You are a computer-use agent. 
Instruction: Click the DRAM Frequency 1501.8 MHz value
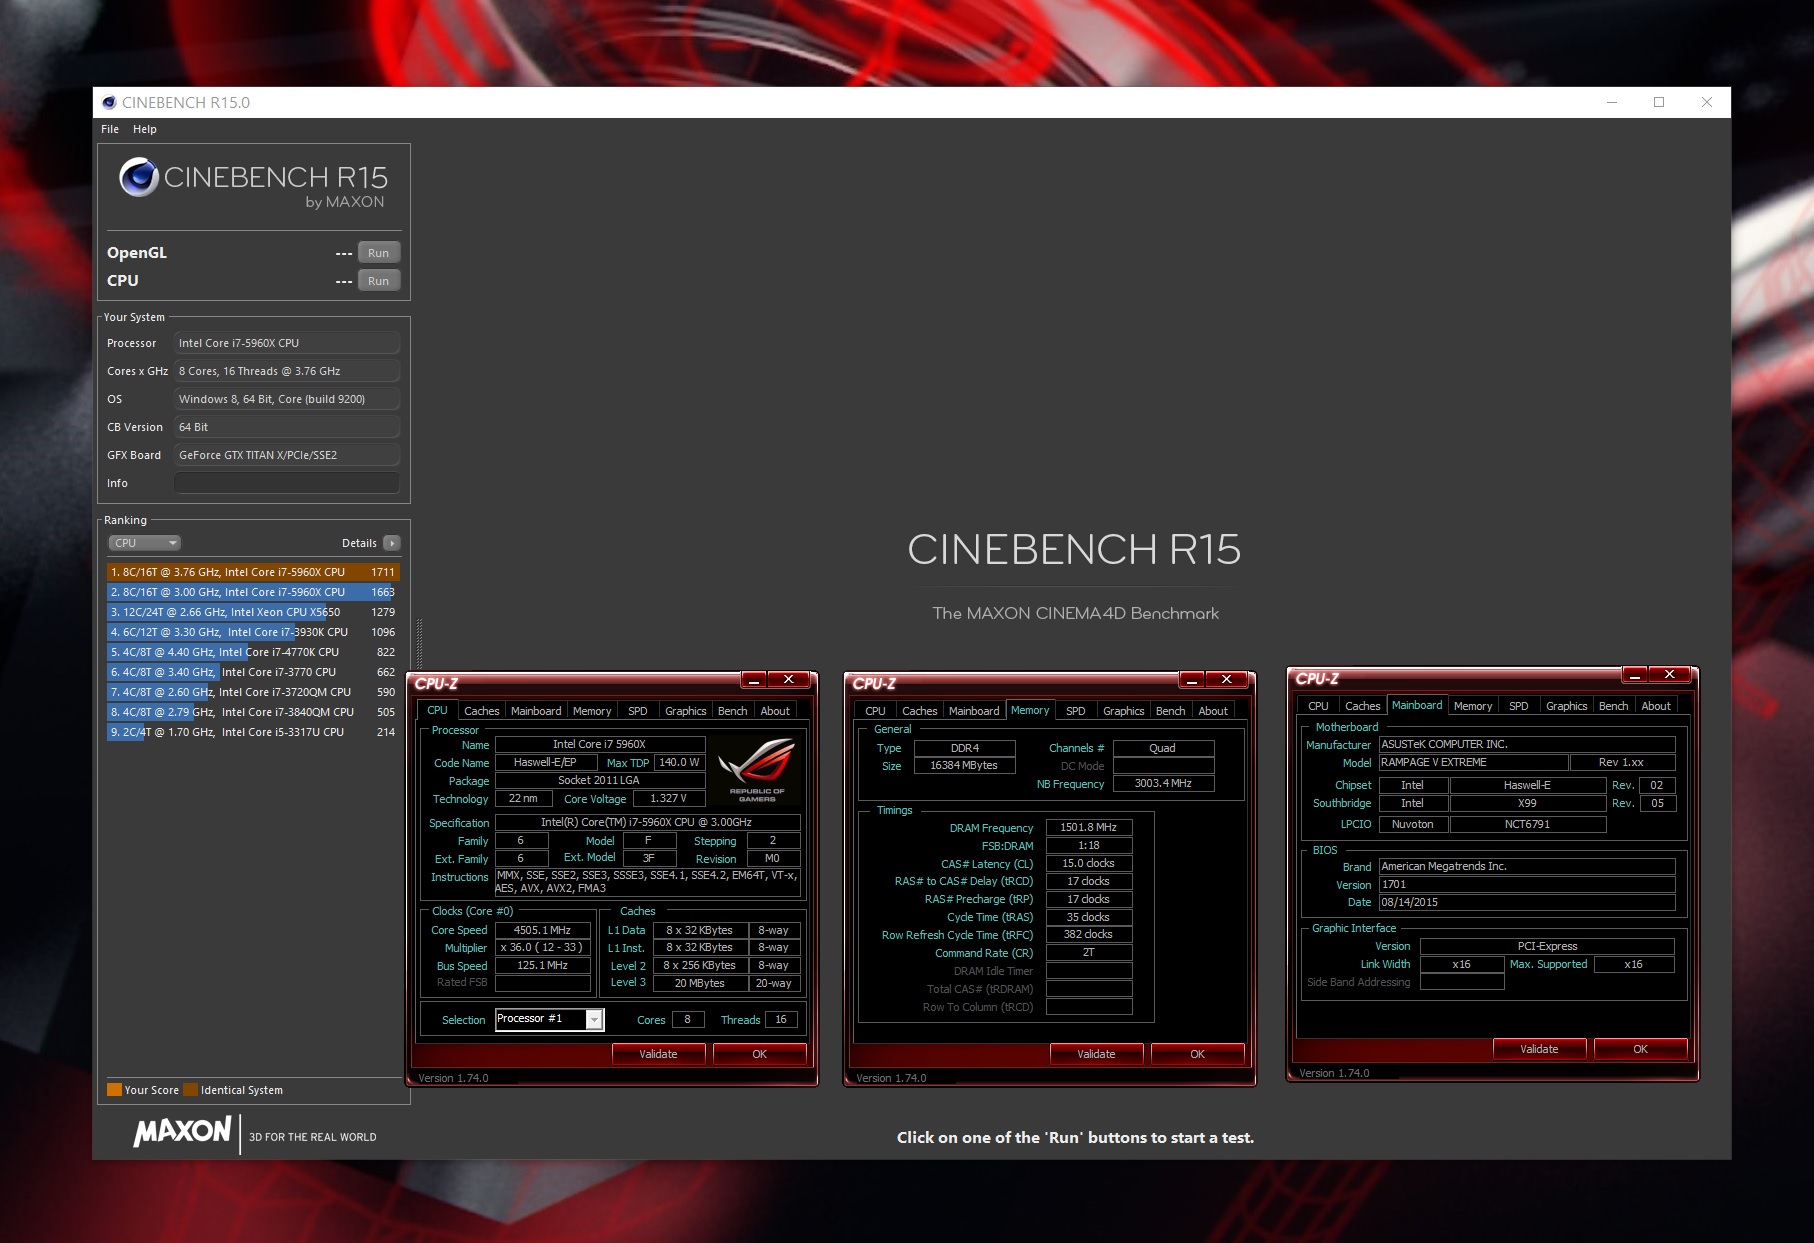(1089, 827)
